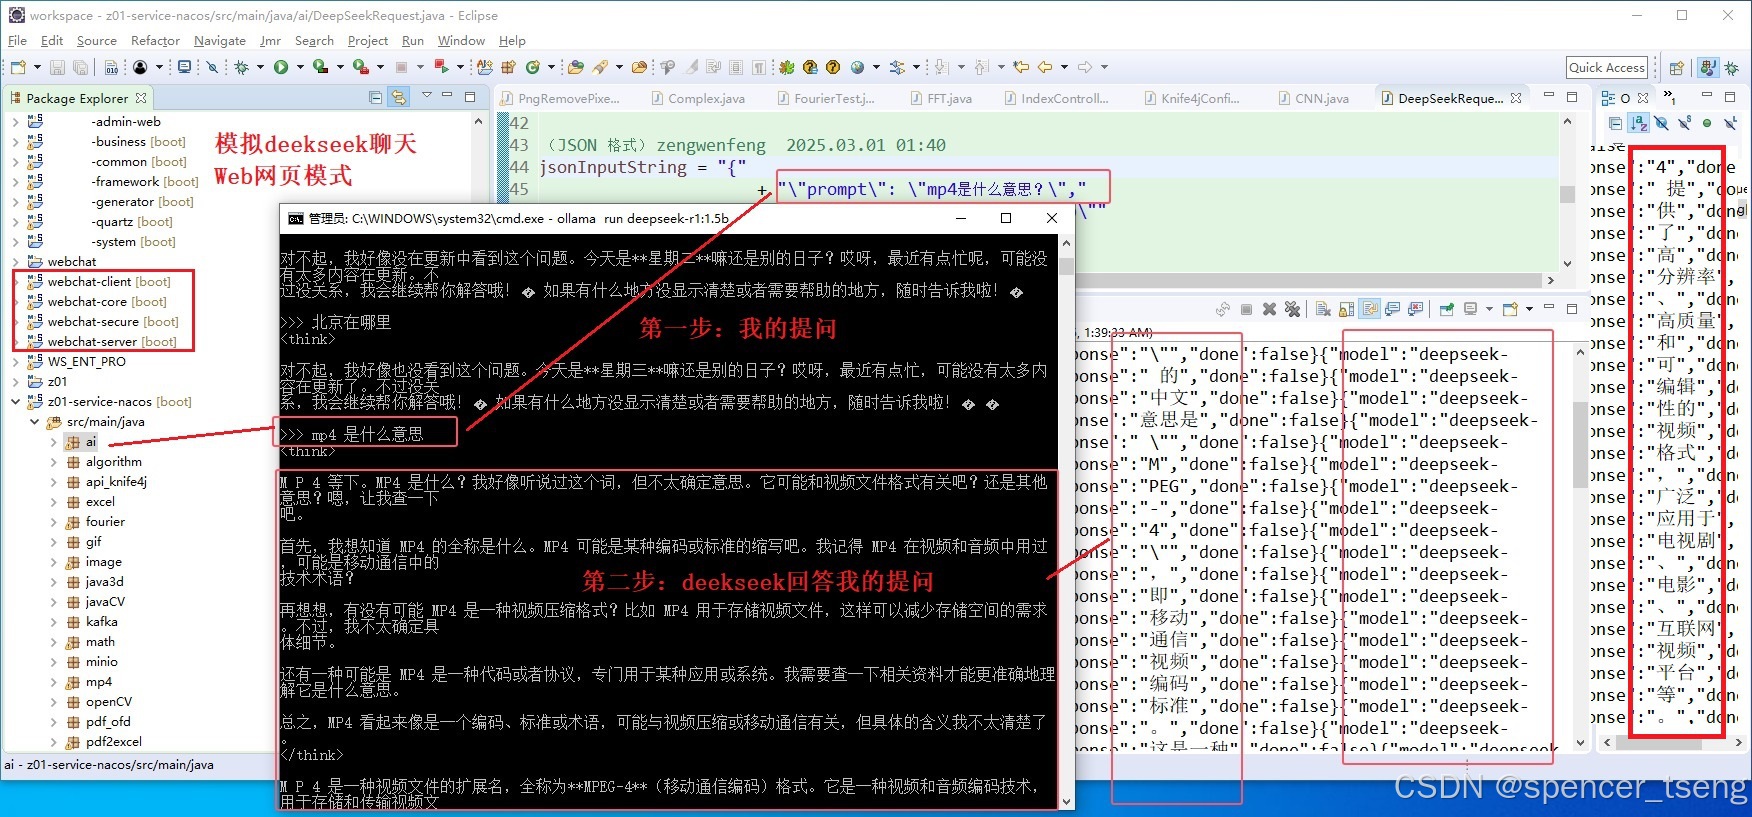
Task: Toggle Scroll Lock in the console toolbar
Action: [x=1346, y=309]
